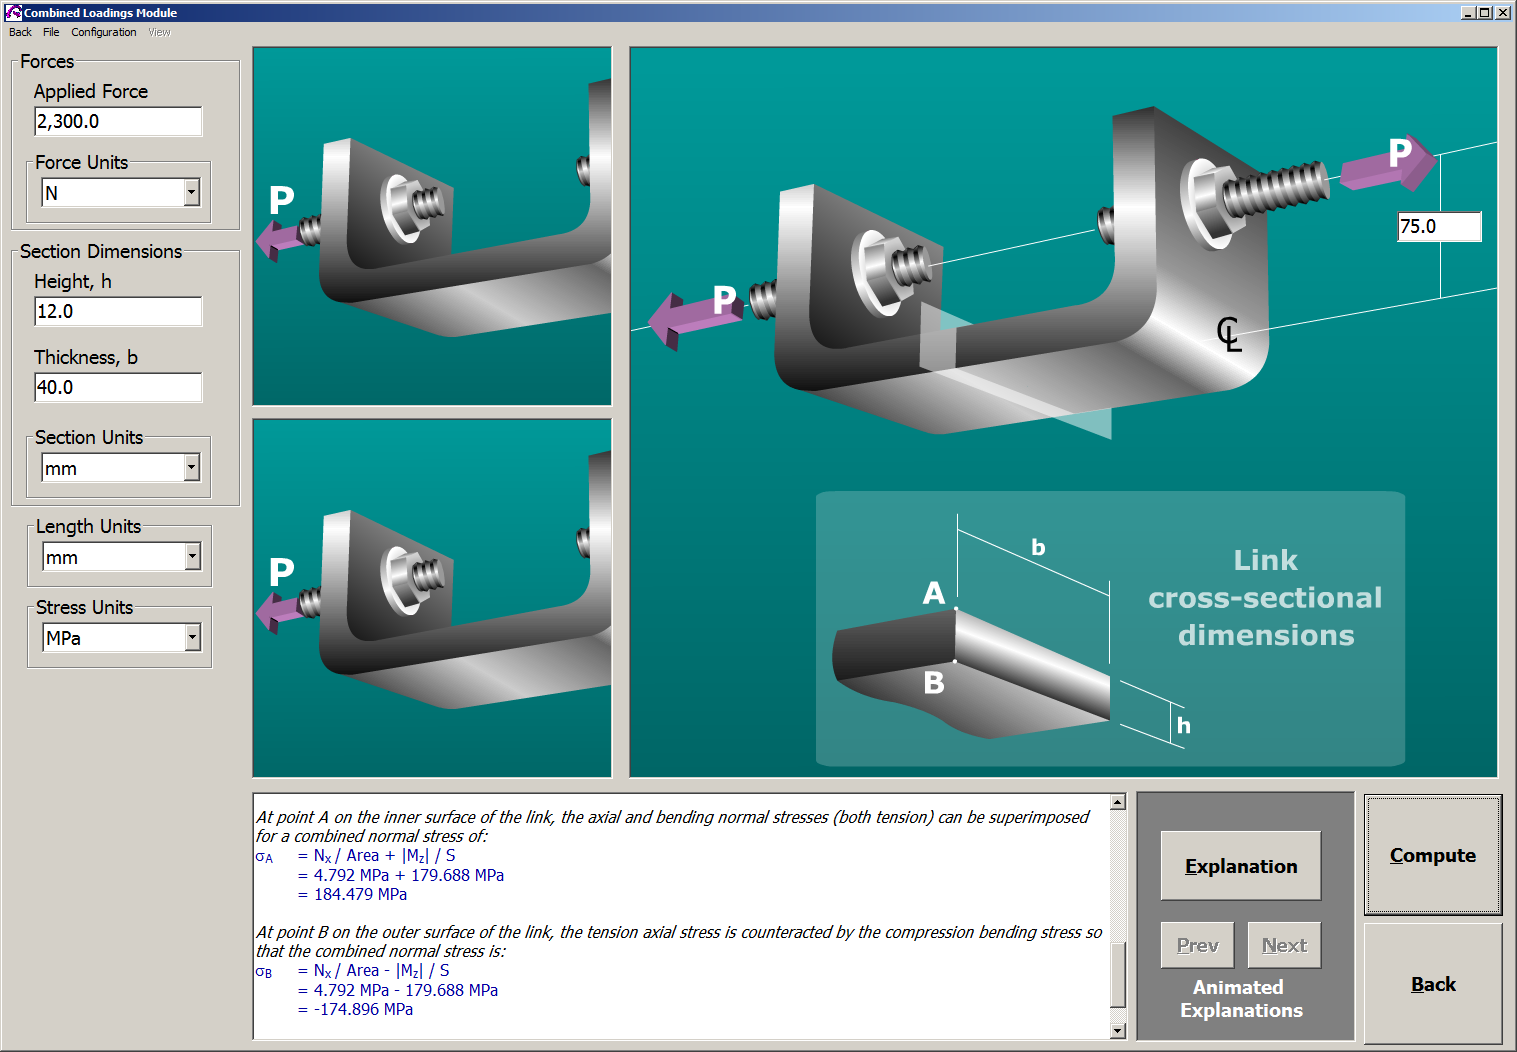Select the Back menu item

(x=18, y=32)
